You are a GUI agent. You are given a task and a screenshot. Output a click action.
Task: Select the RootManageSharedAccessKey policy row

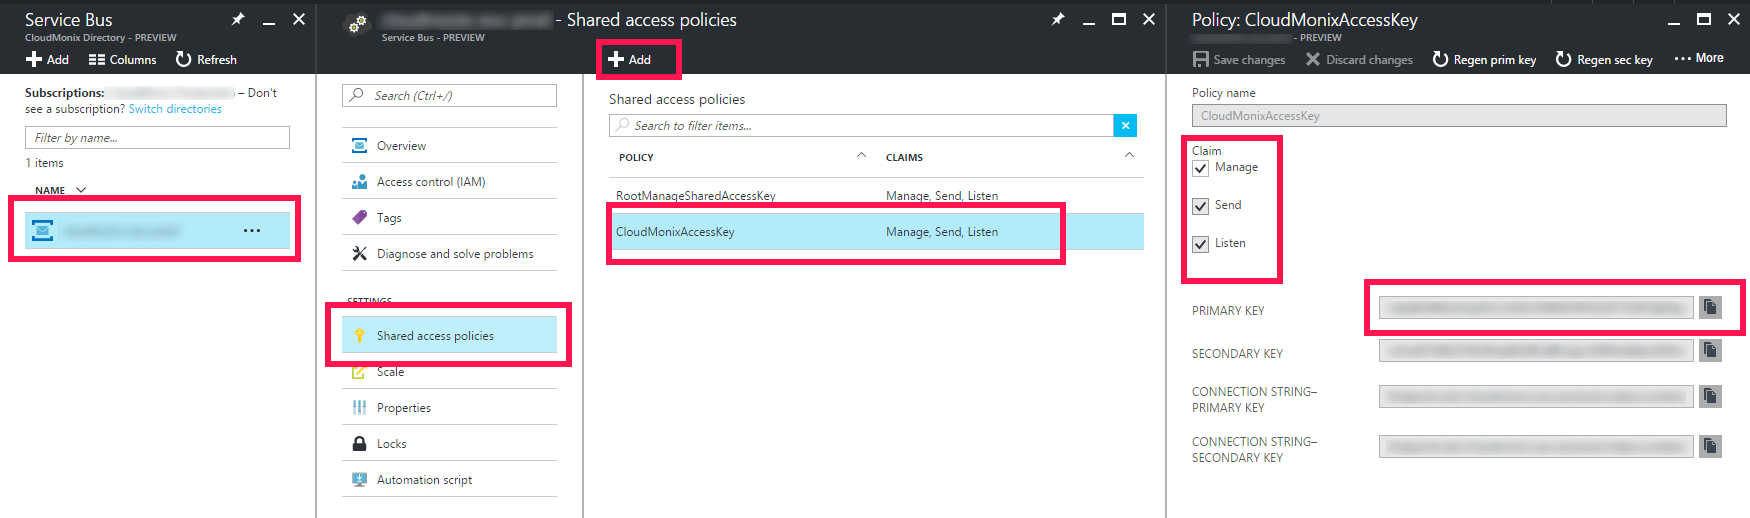pyautogui.click(x=876, y=196)
